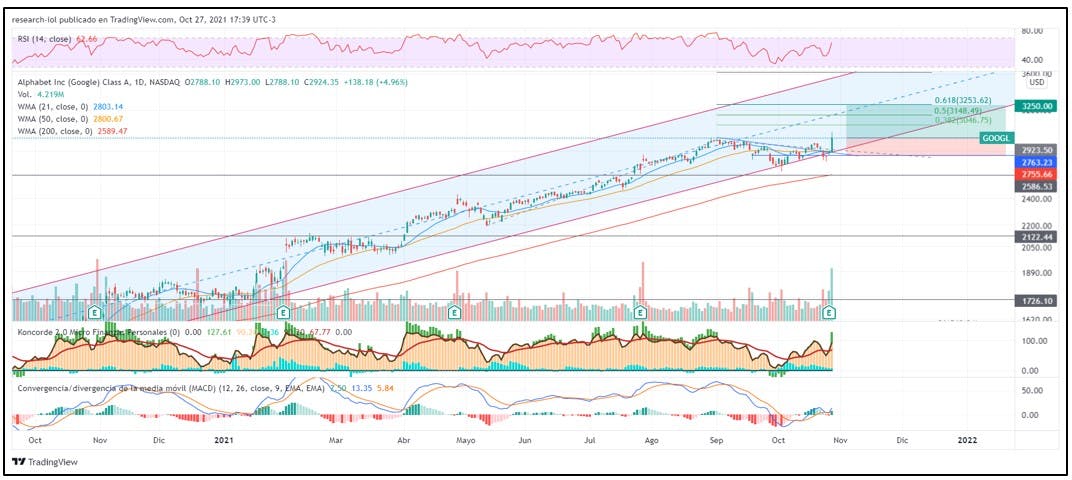1072x480 pixels.
Task: Click the 1890.00 price axis value
Action: [1037, 272]
